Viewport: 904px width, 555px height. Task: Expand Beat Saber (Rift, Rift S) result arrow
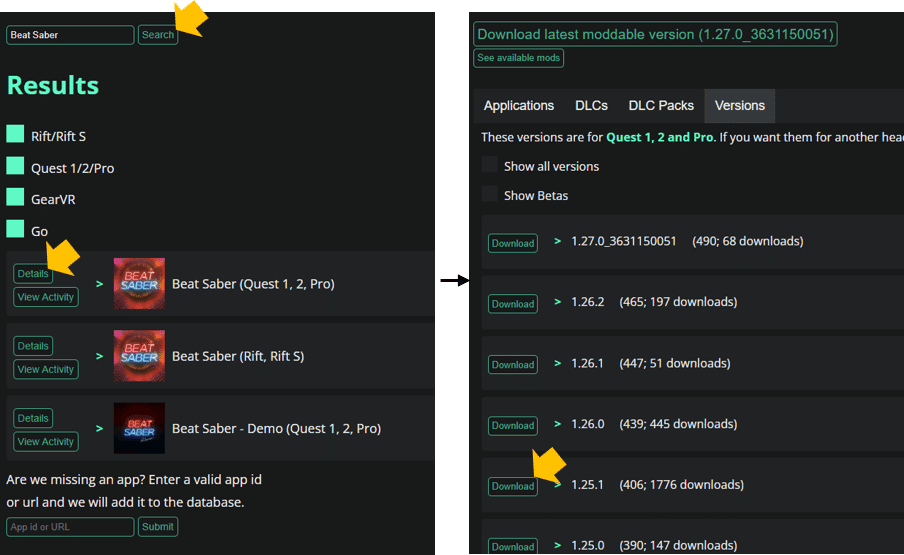click(99, 356)
